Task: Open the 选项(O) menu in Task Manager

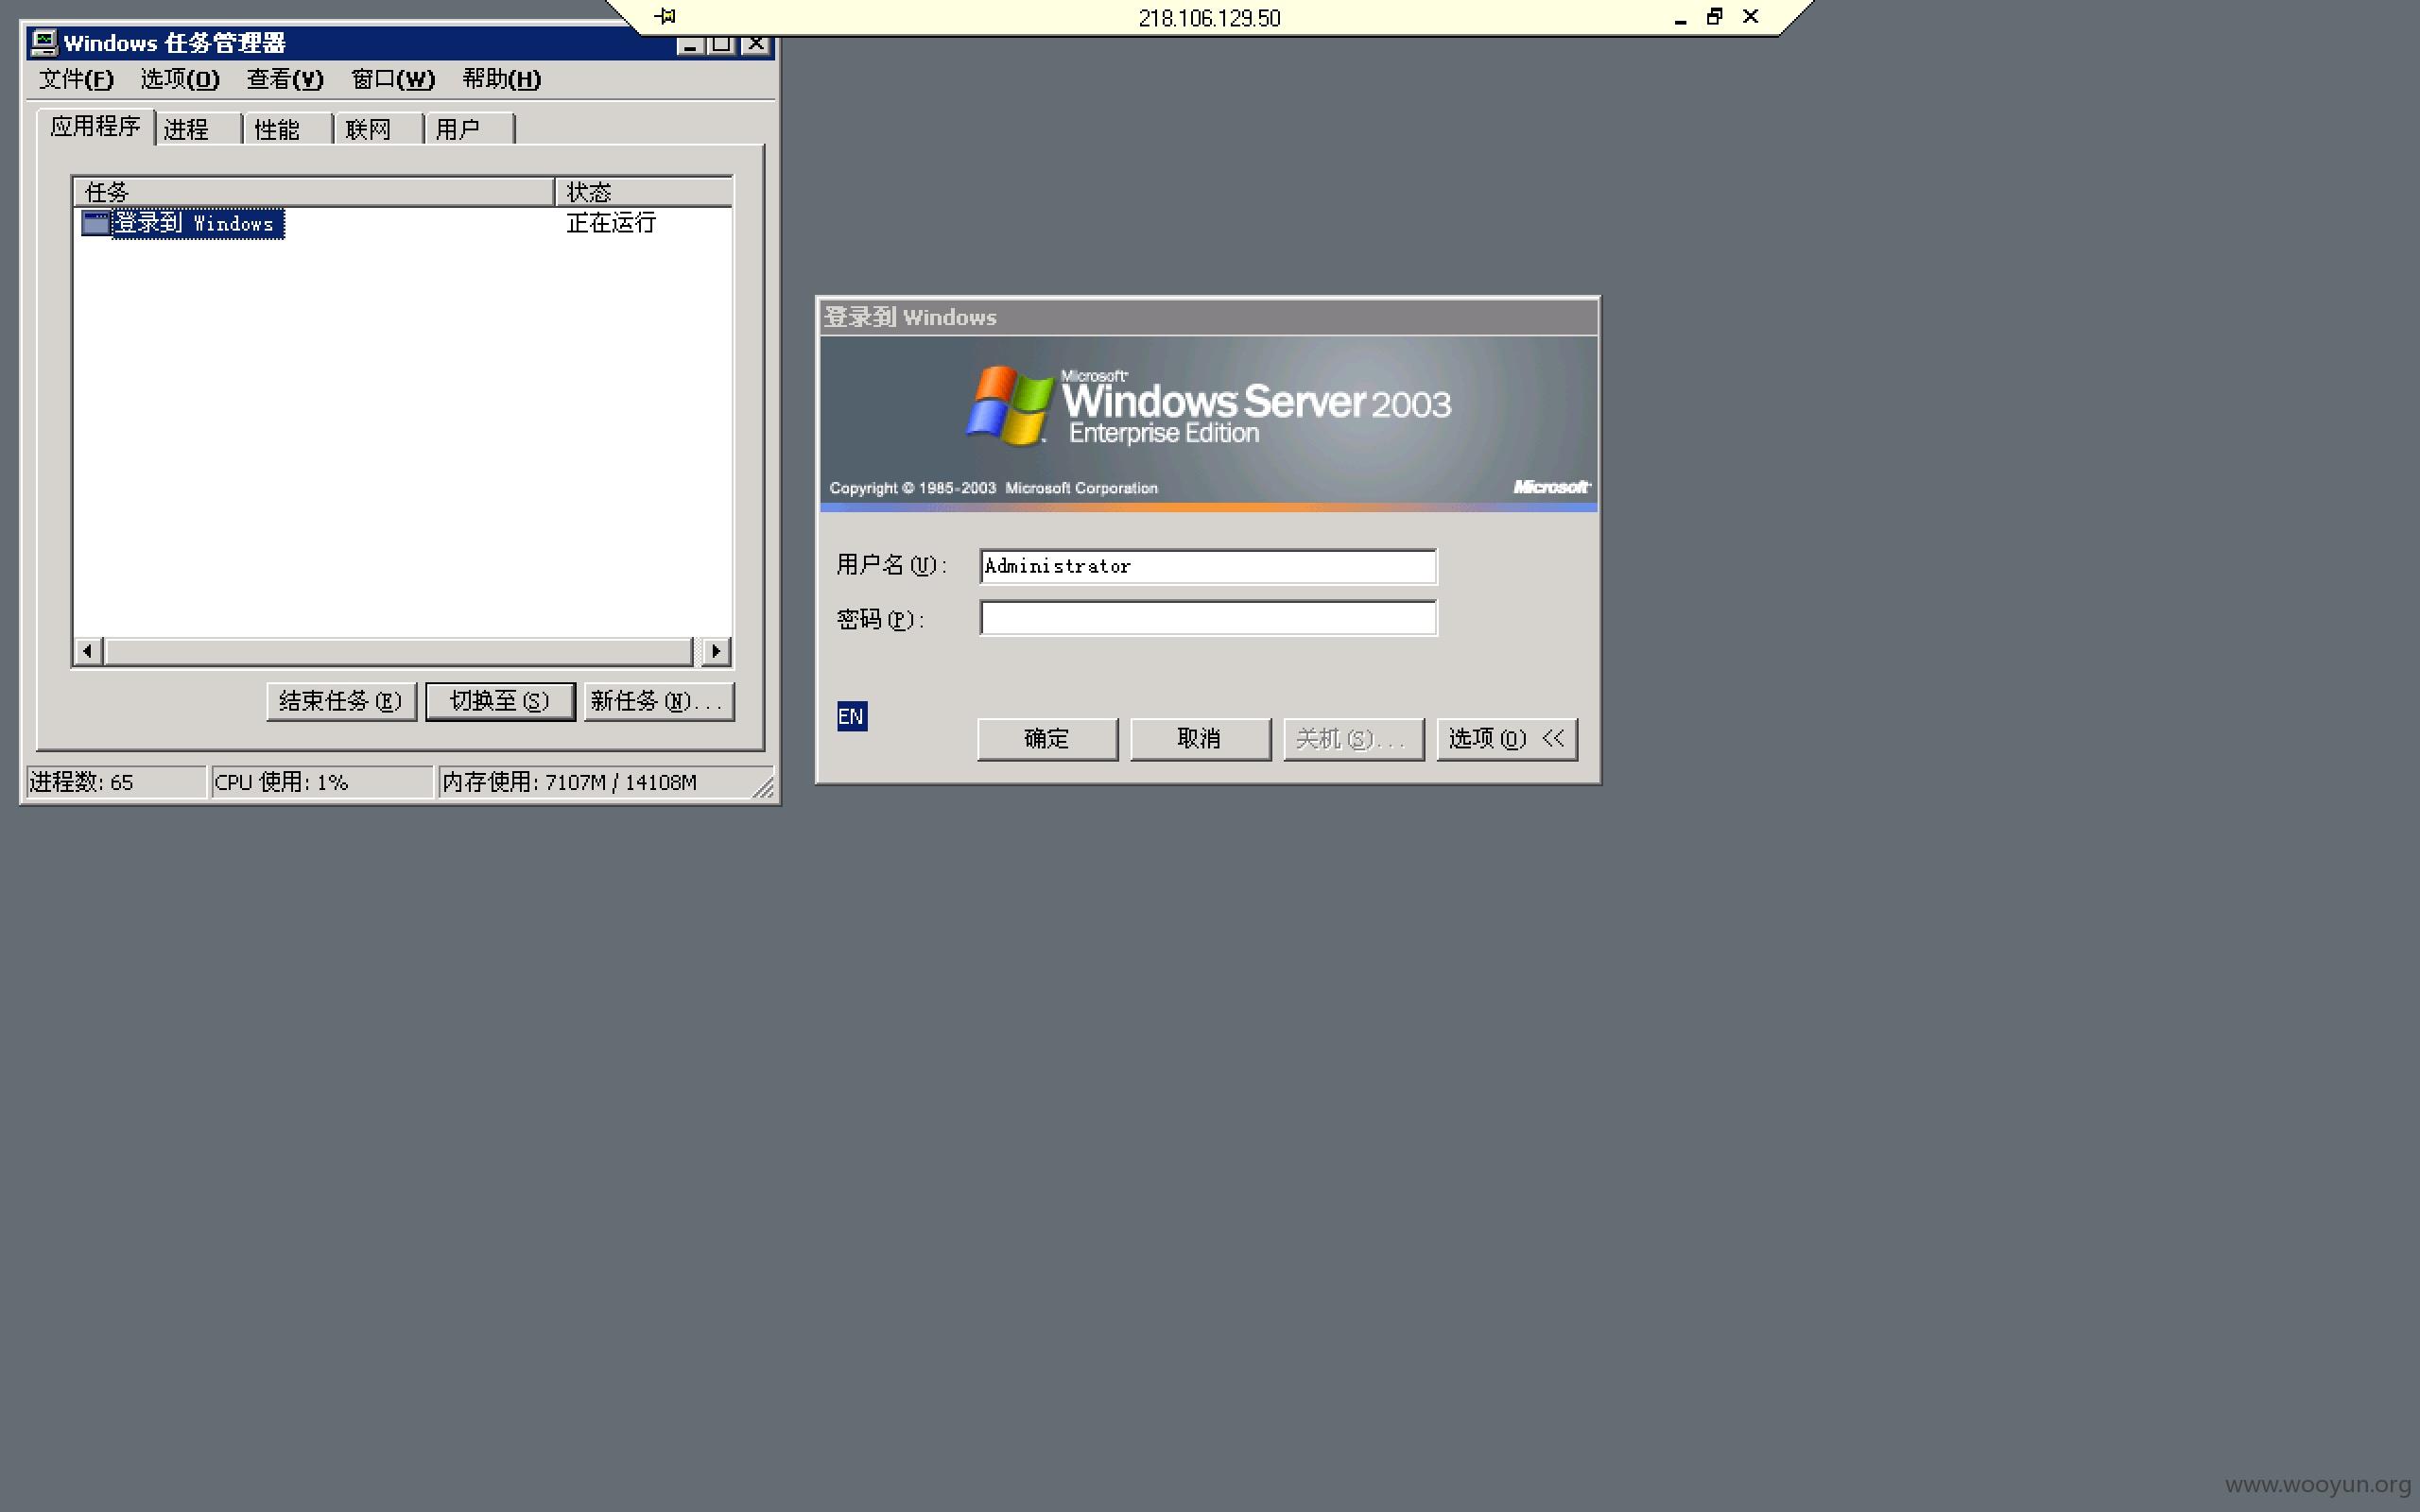Action: click(180, 79)
